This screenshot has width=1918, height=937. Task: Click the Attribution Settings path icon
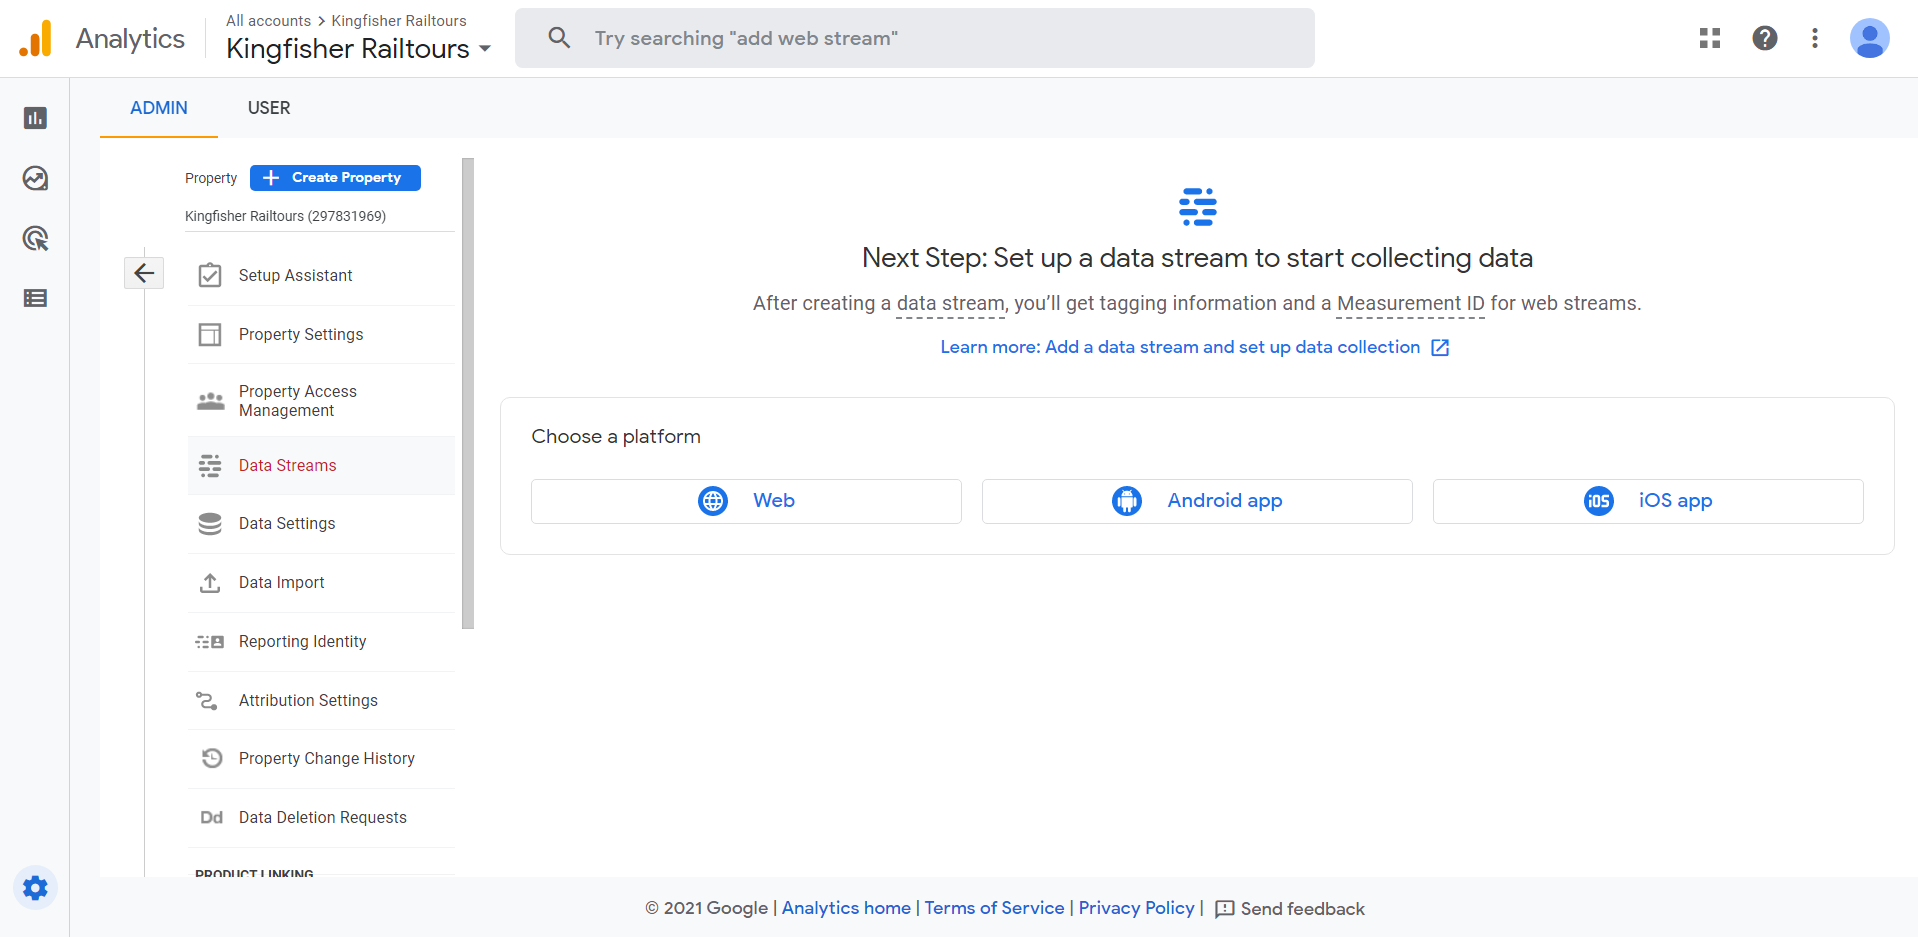click(x=207, y=700)
